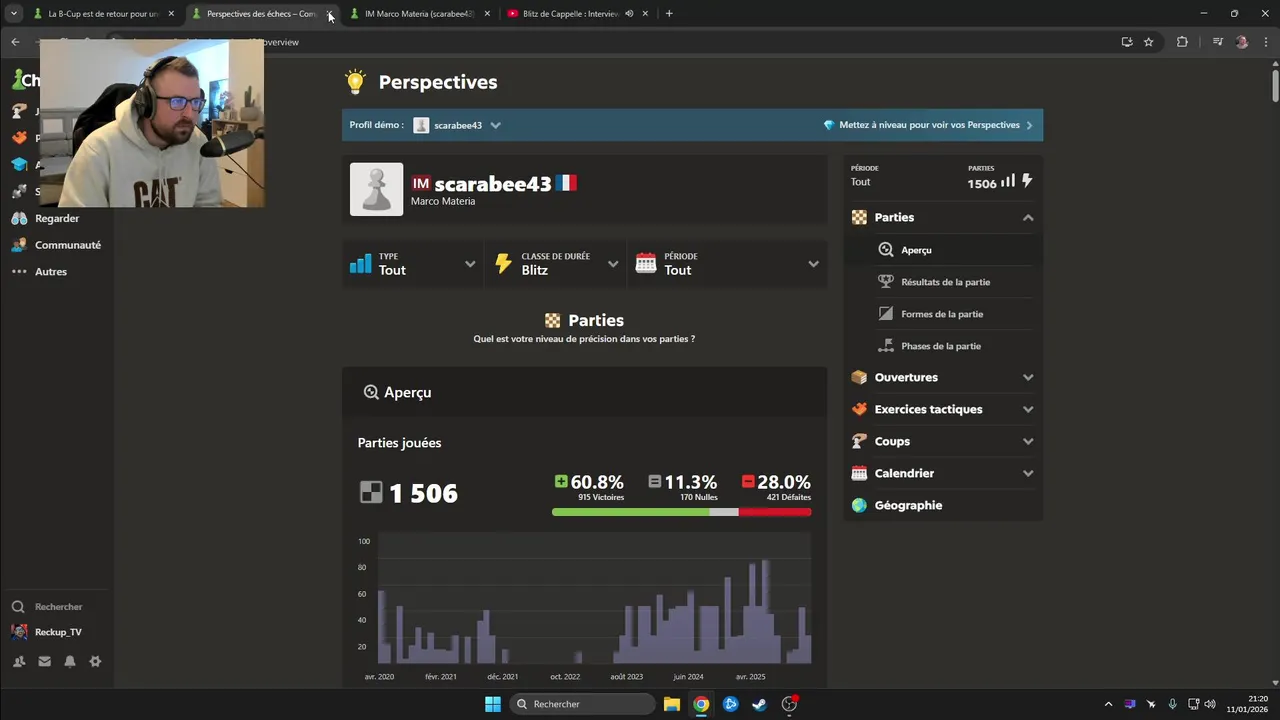Image resolution: width=1280 pixels, height=720 pixels.
Task: Click 'Mettez à niveau pour voir vos Perspectives'
Action: 928,125
